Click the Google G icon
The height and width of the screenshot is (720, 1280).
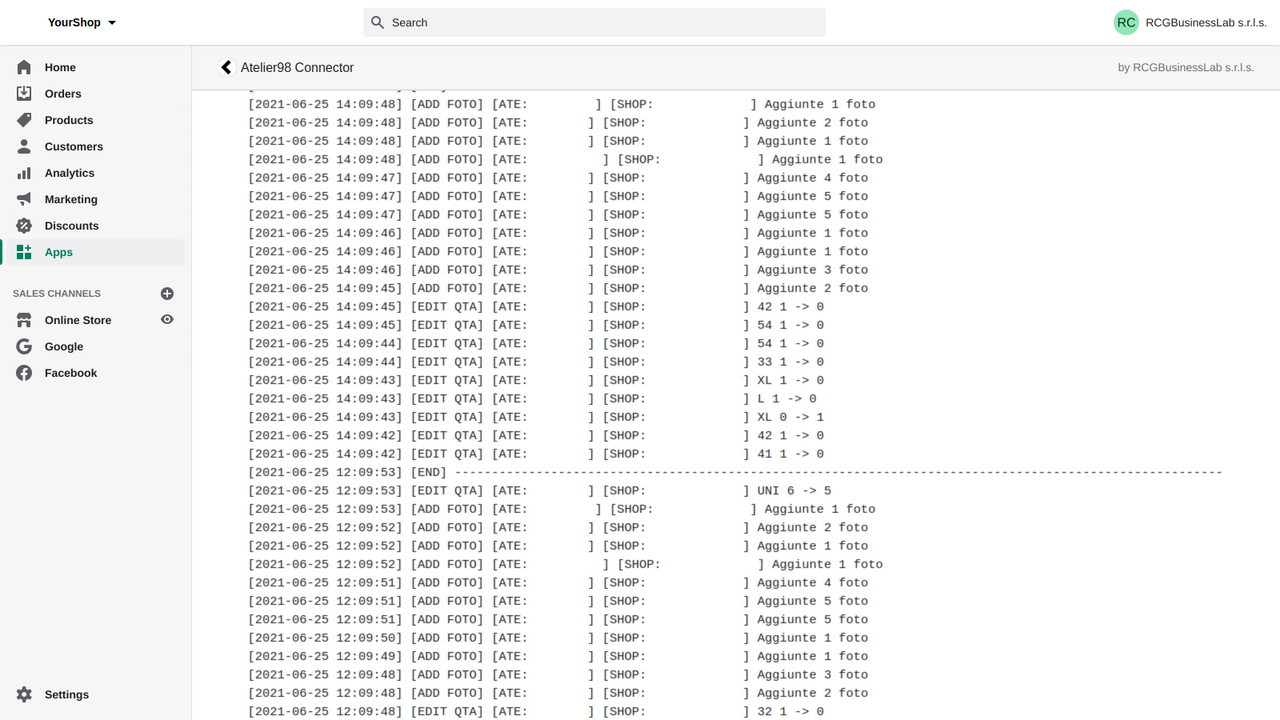point(24,346)
